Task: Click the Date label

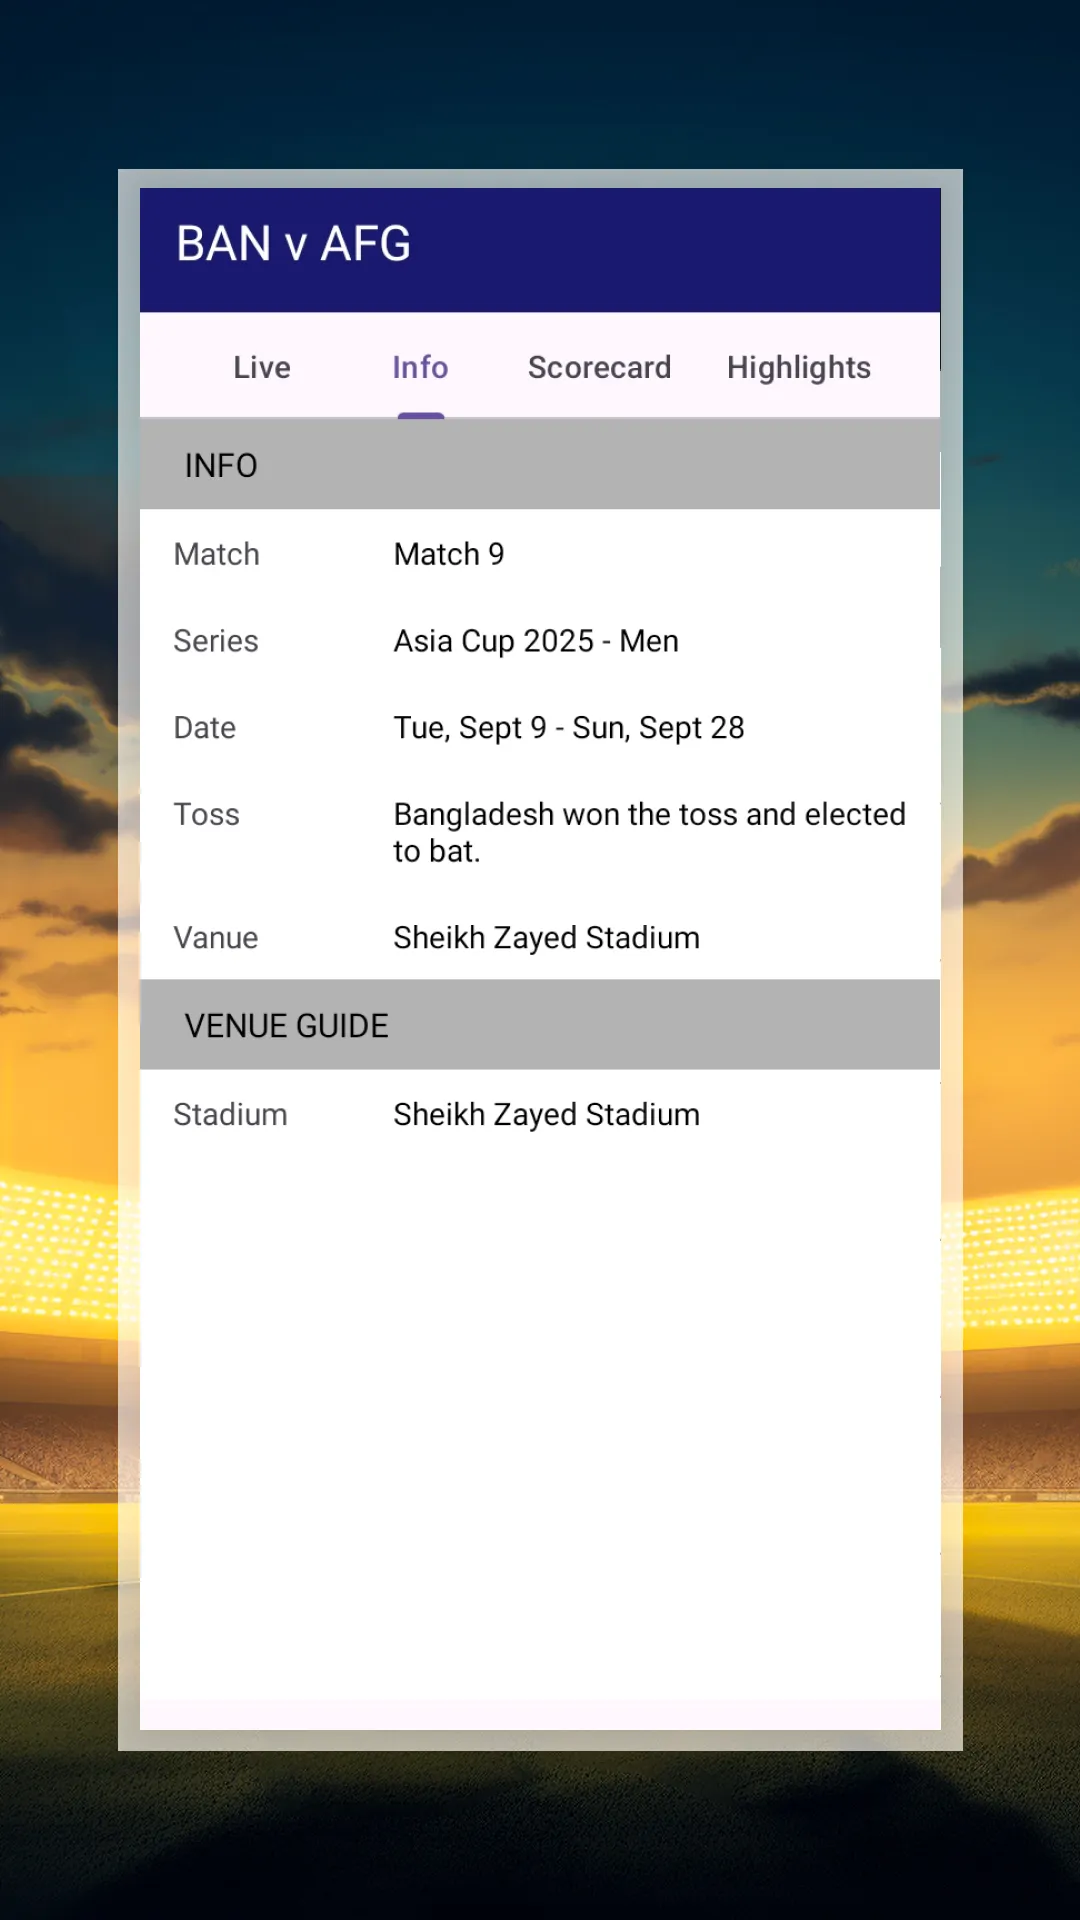Action: [204, 727]
